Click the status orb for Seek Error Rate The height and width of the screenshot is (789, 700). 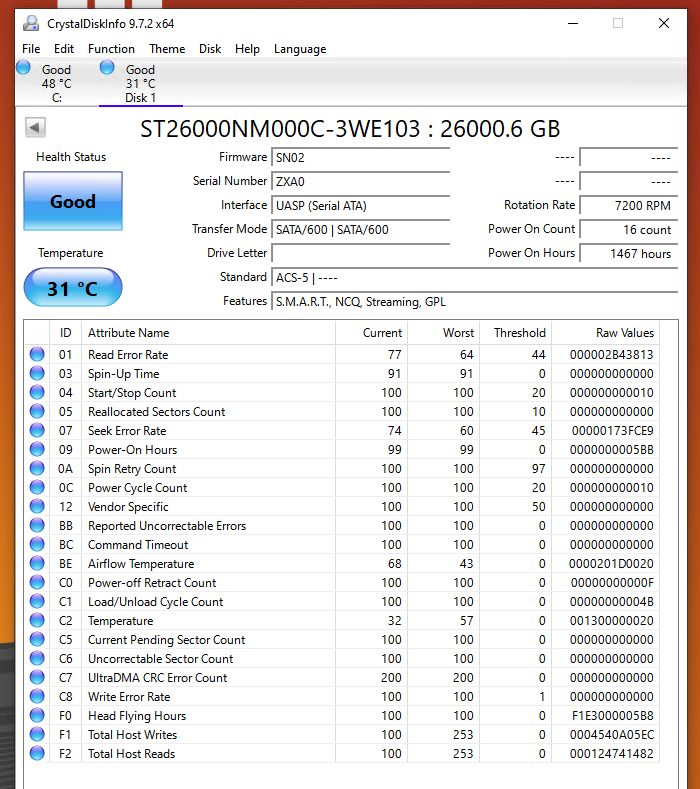(x=37, y=430)
